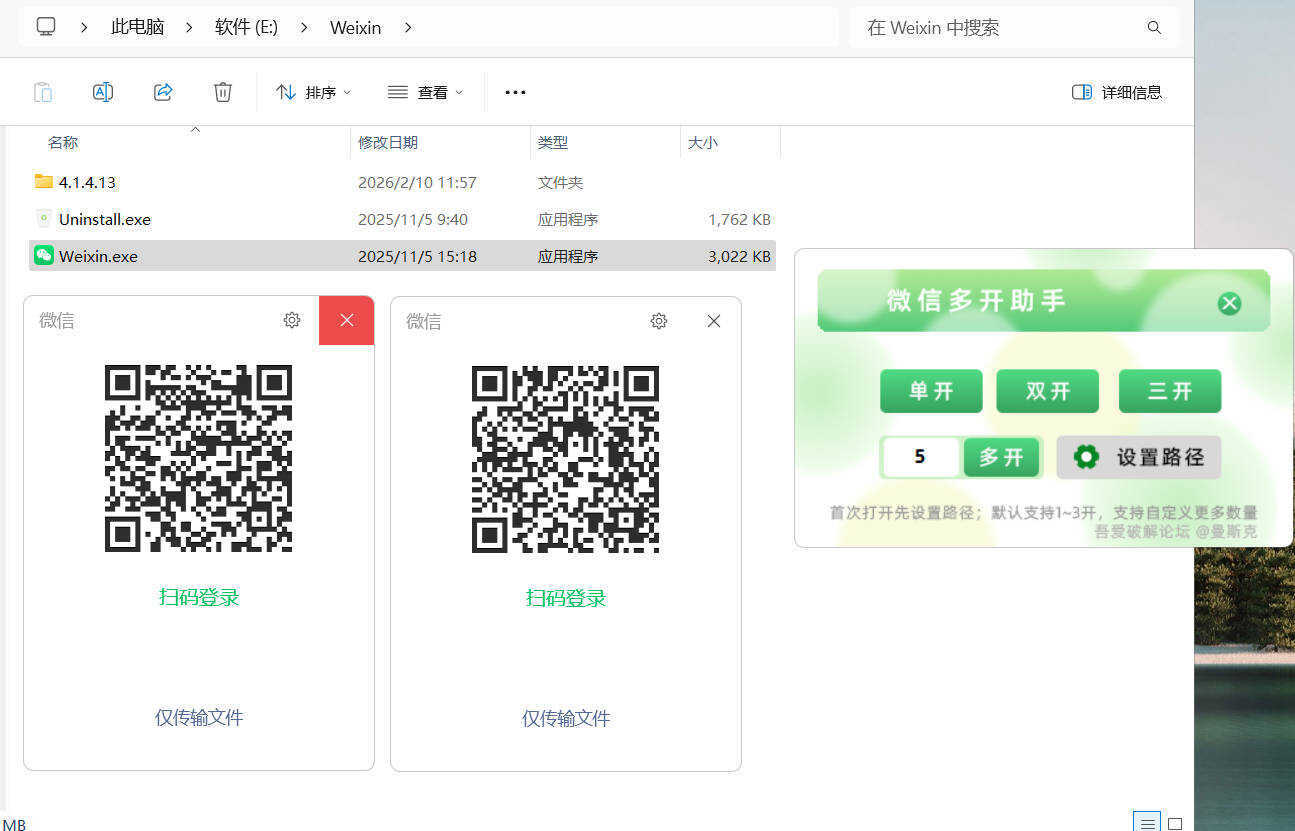
Task: Click 仅传输文件 in left 微信 window
Action: (x=199, y=717)
